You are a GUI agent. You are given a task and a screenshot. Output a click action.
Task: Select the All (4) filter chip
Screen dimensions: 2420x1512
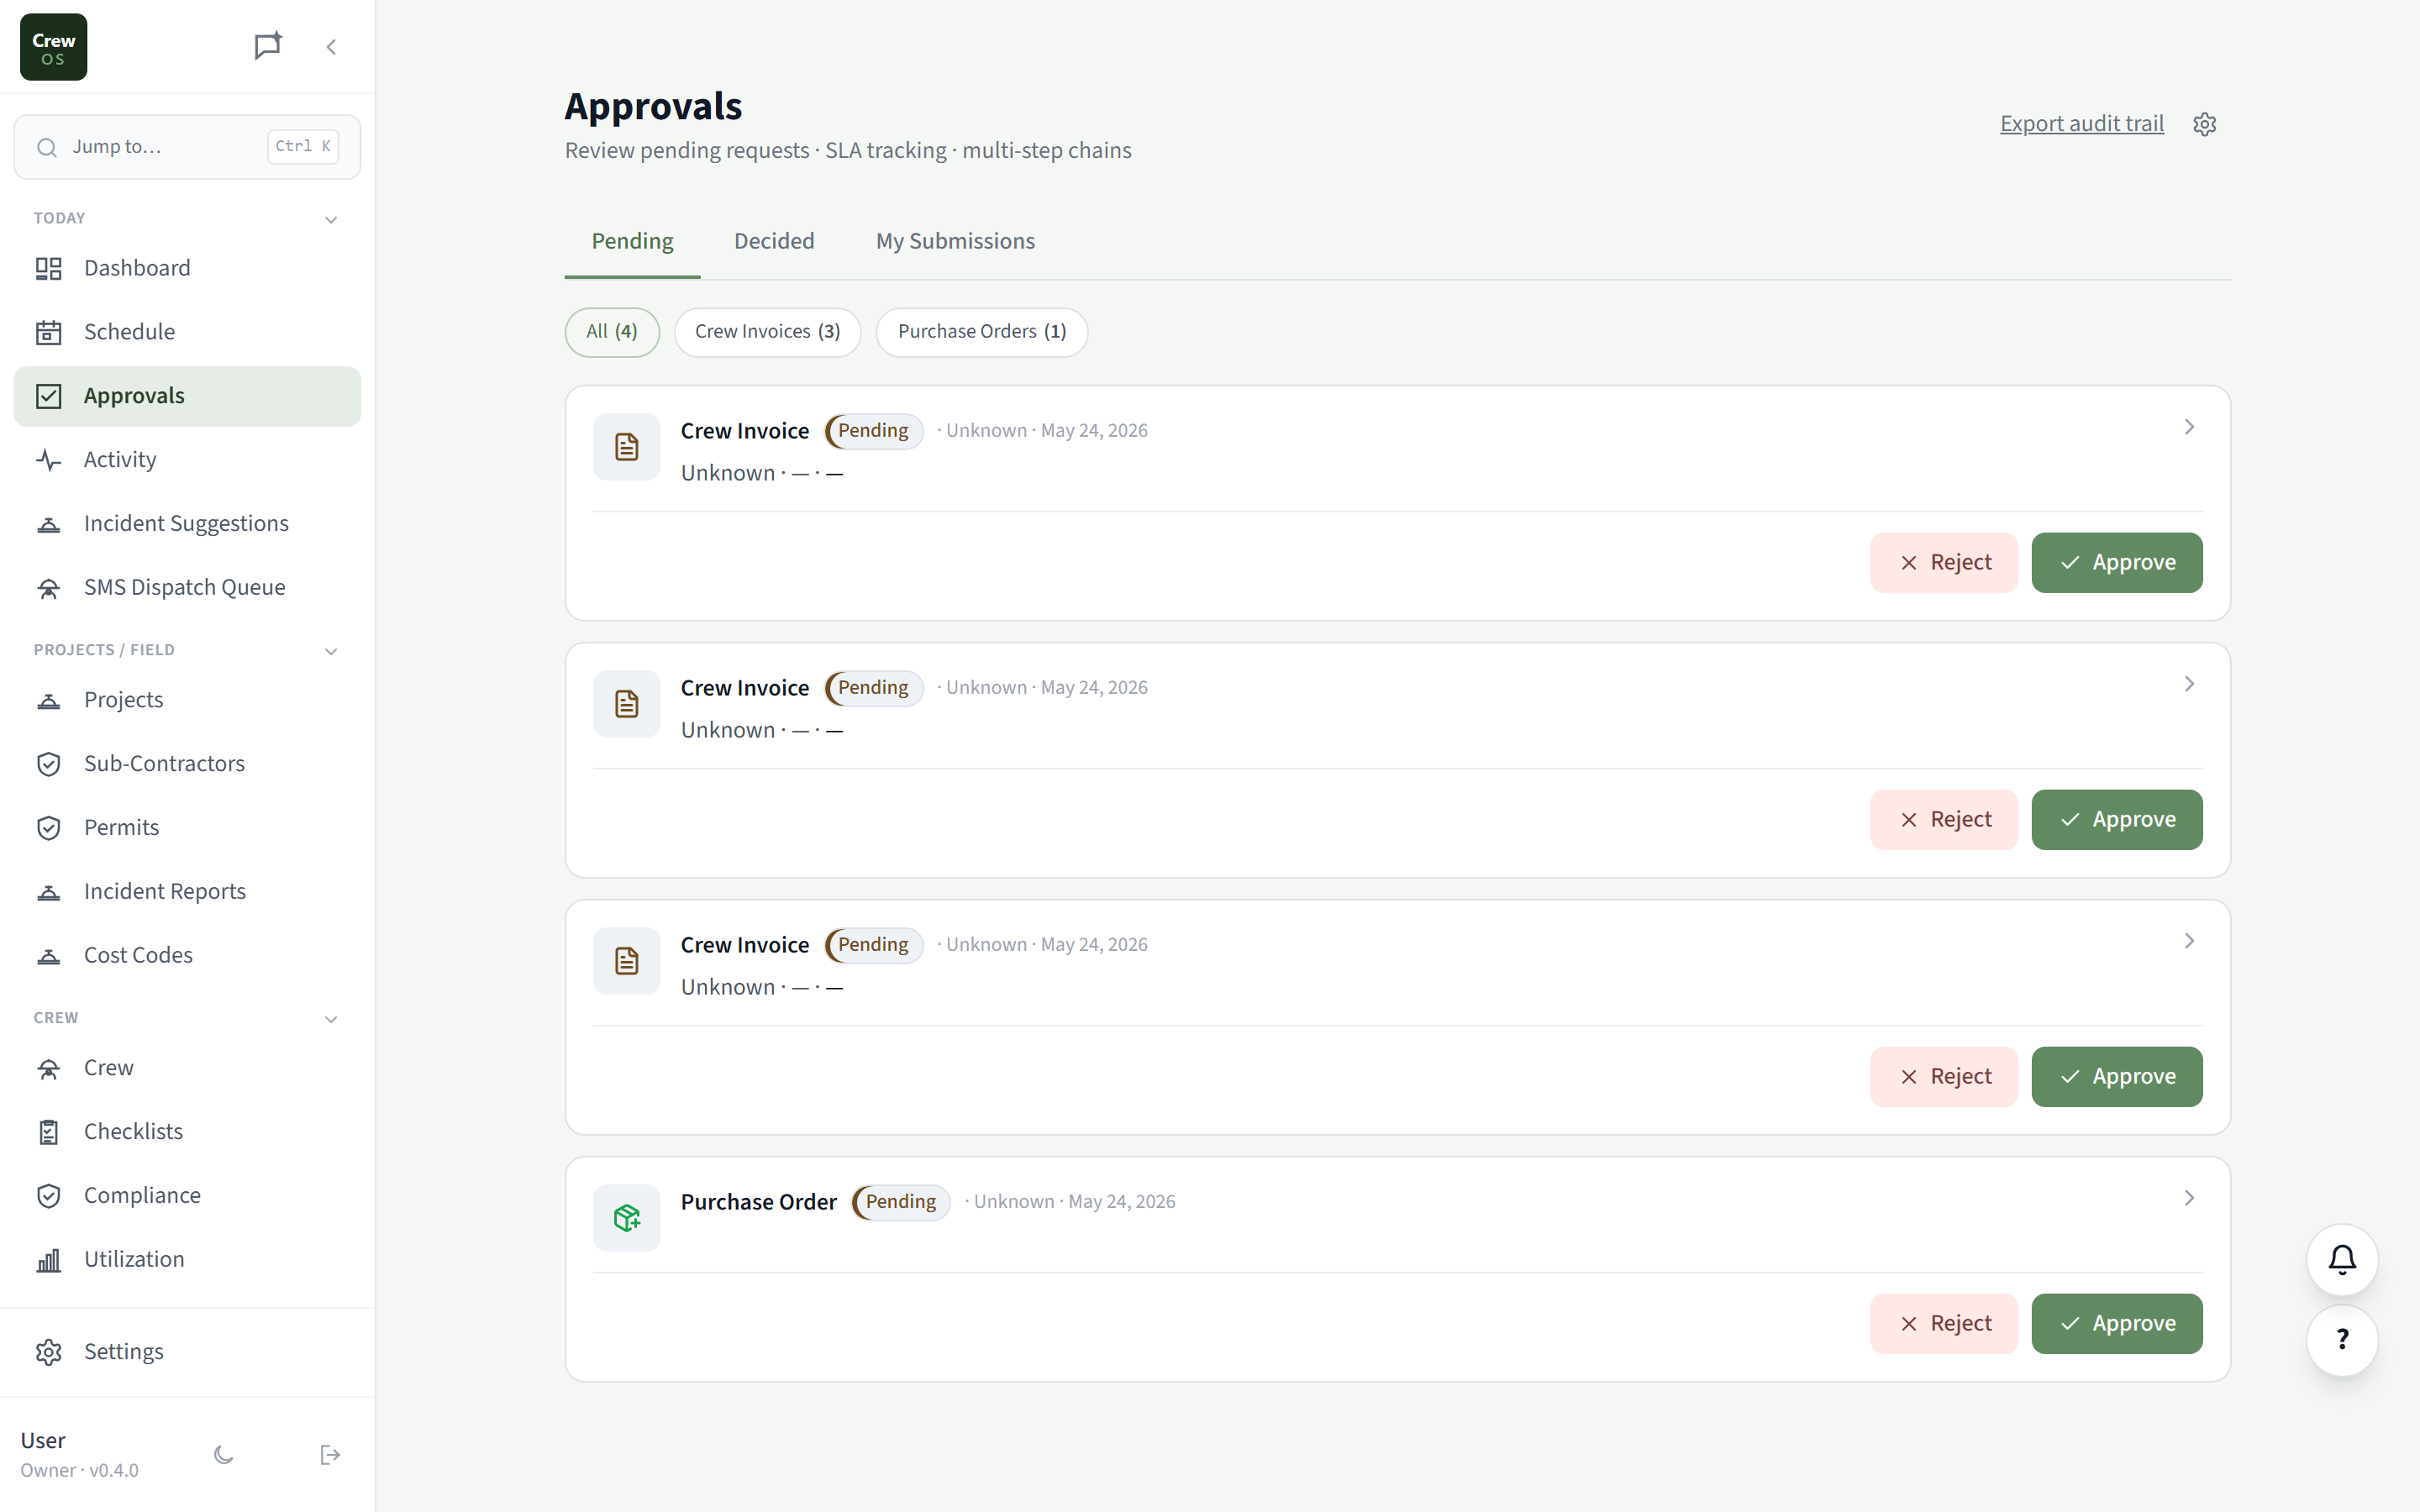click(612, 332)
